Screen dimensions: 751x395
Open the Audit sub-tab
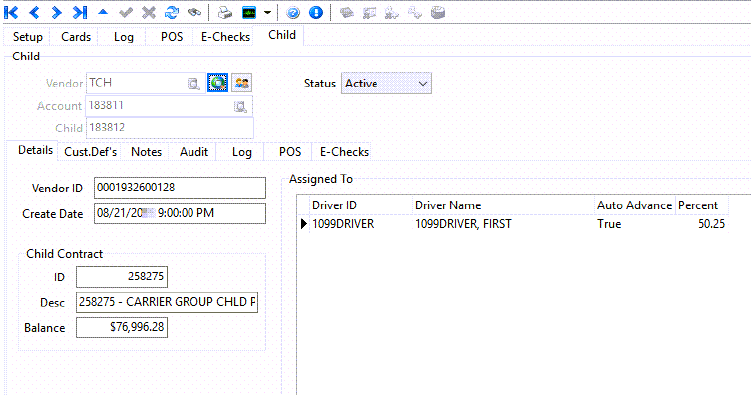tap(194, 152)
